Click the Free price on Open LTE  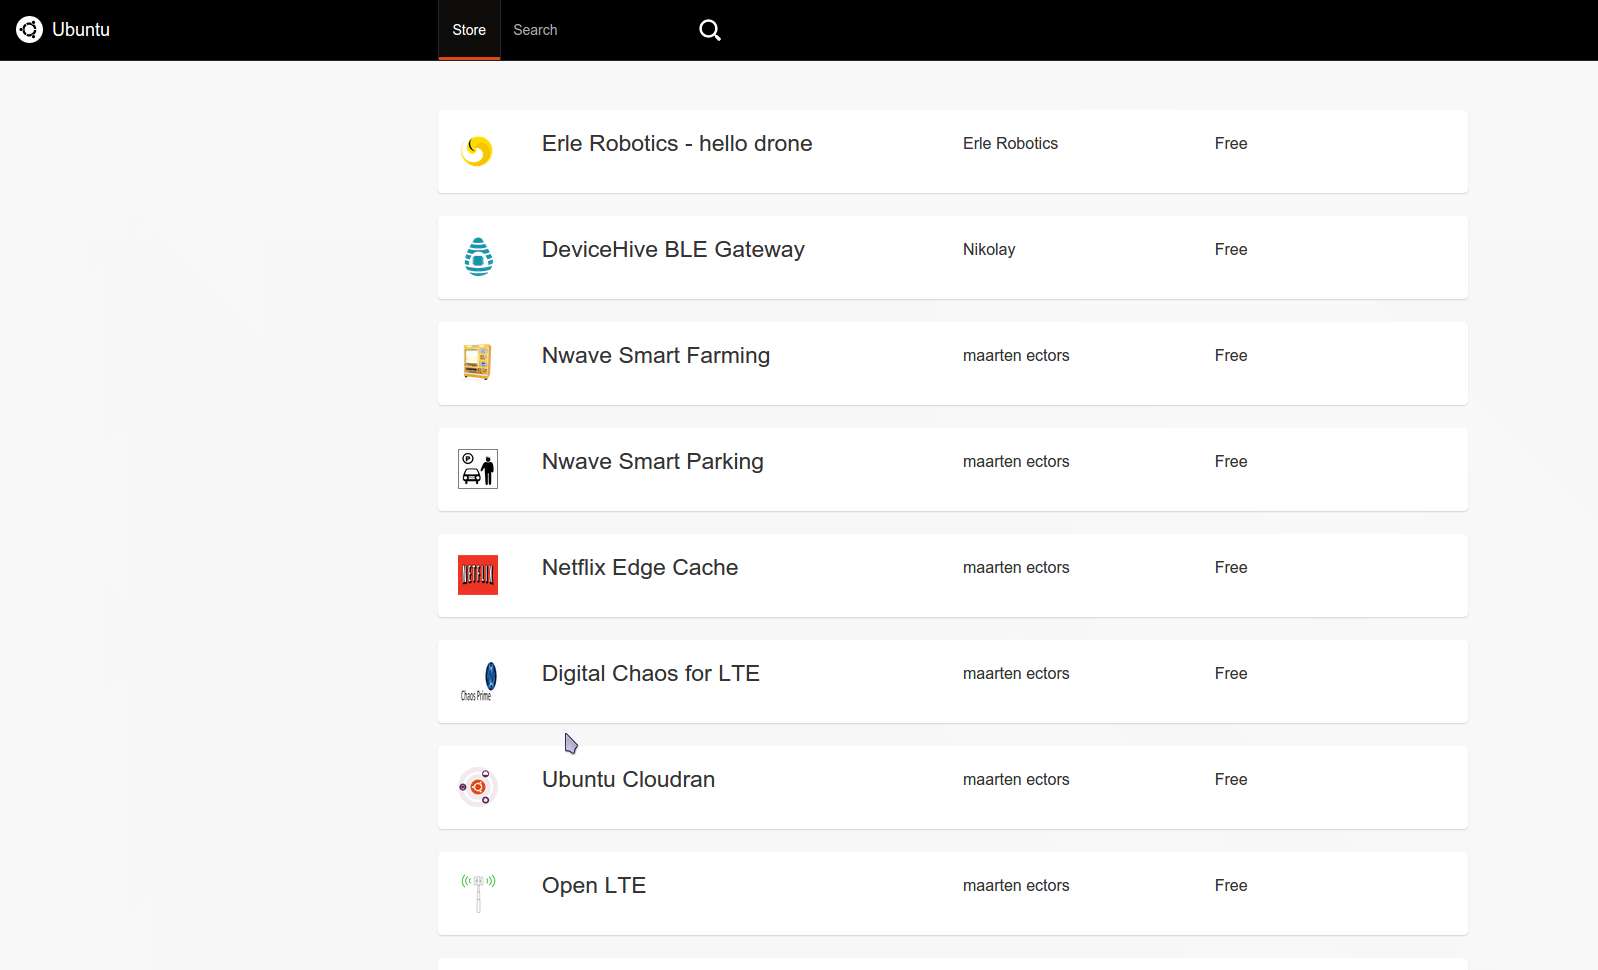[1231, 886]
